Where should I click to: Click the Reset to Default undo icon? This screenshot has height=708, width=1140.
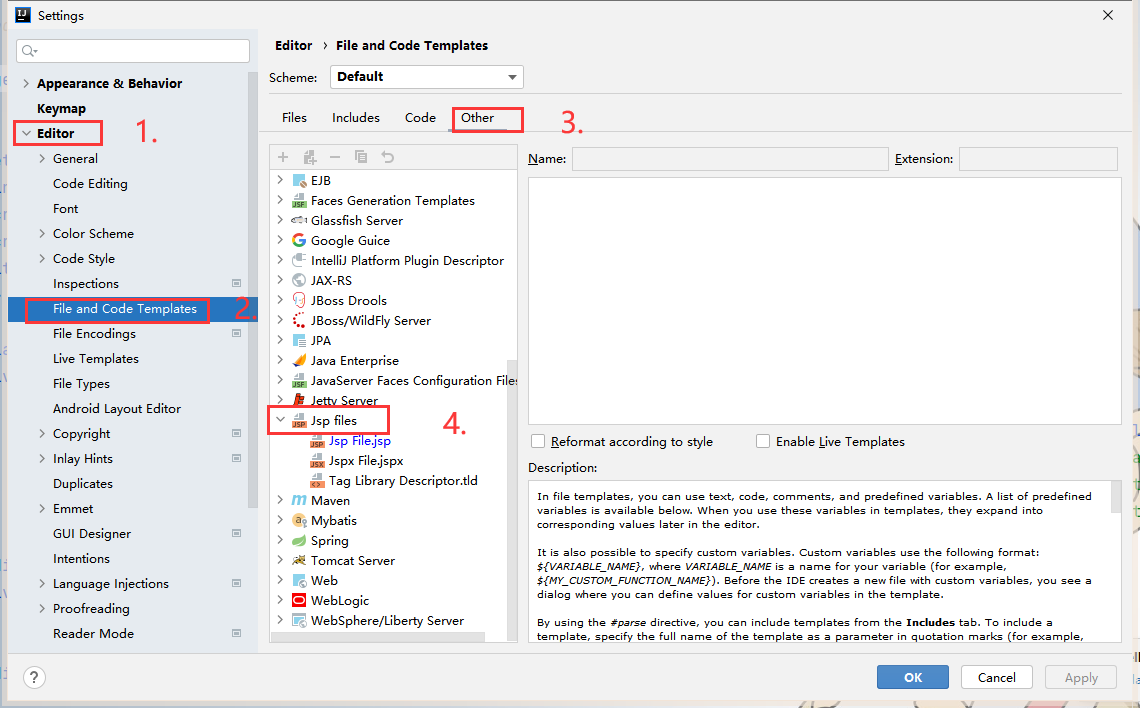[388, 157]
